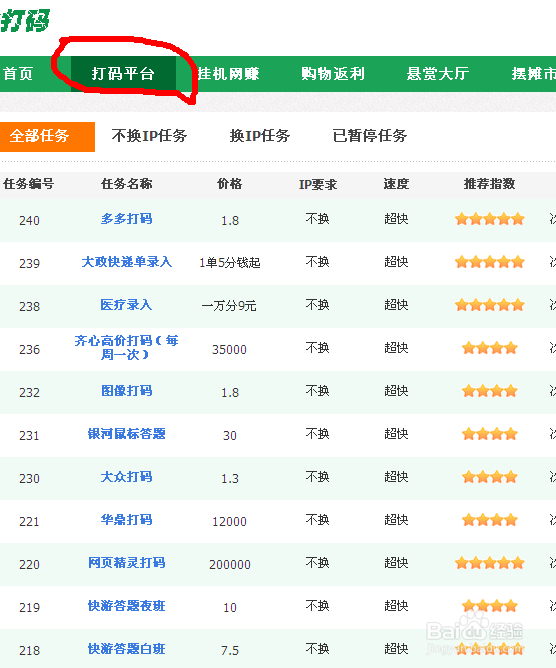Click task number 240
The width and height of the screenshot is (556, 668).
(29, 221)
